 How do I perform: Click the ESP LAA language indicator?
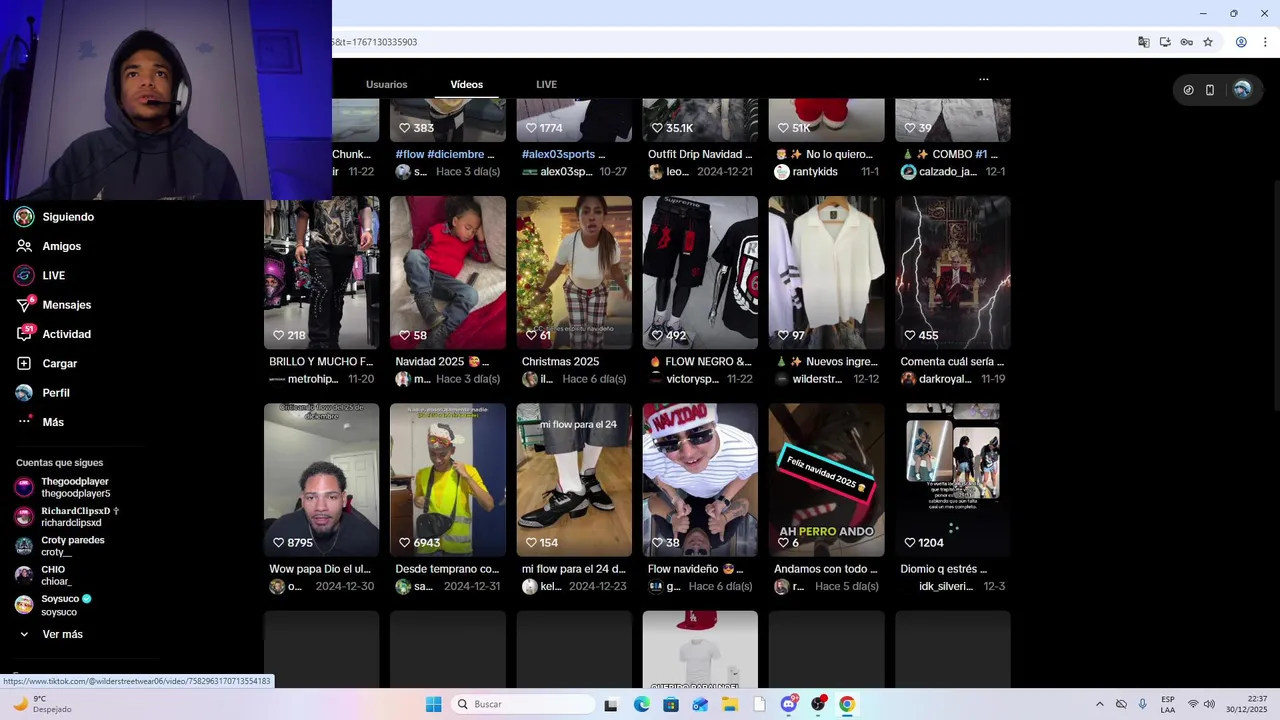click(1168, 704)
